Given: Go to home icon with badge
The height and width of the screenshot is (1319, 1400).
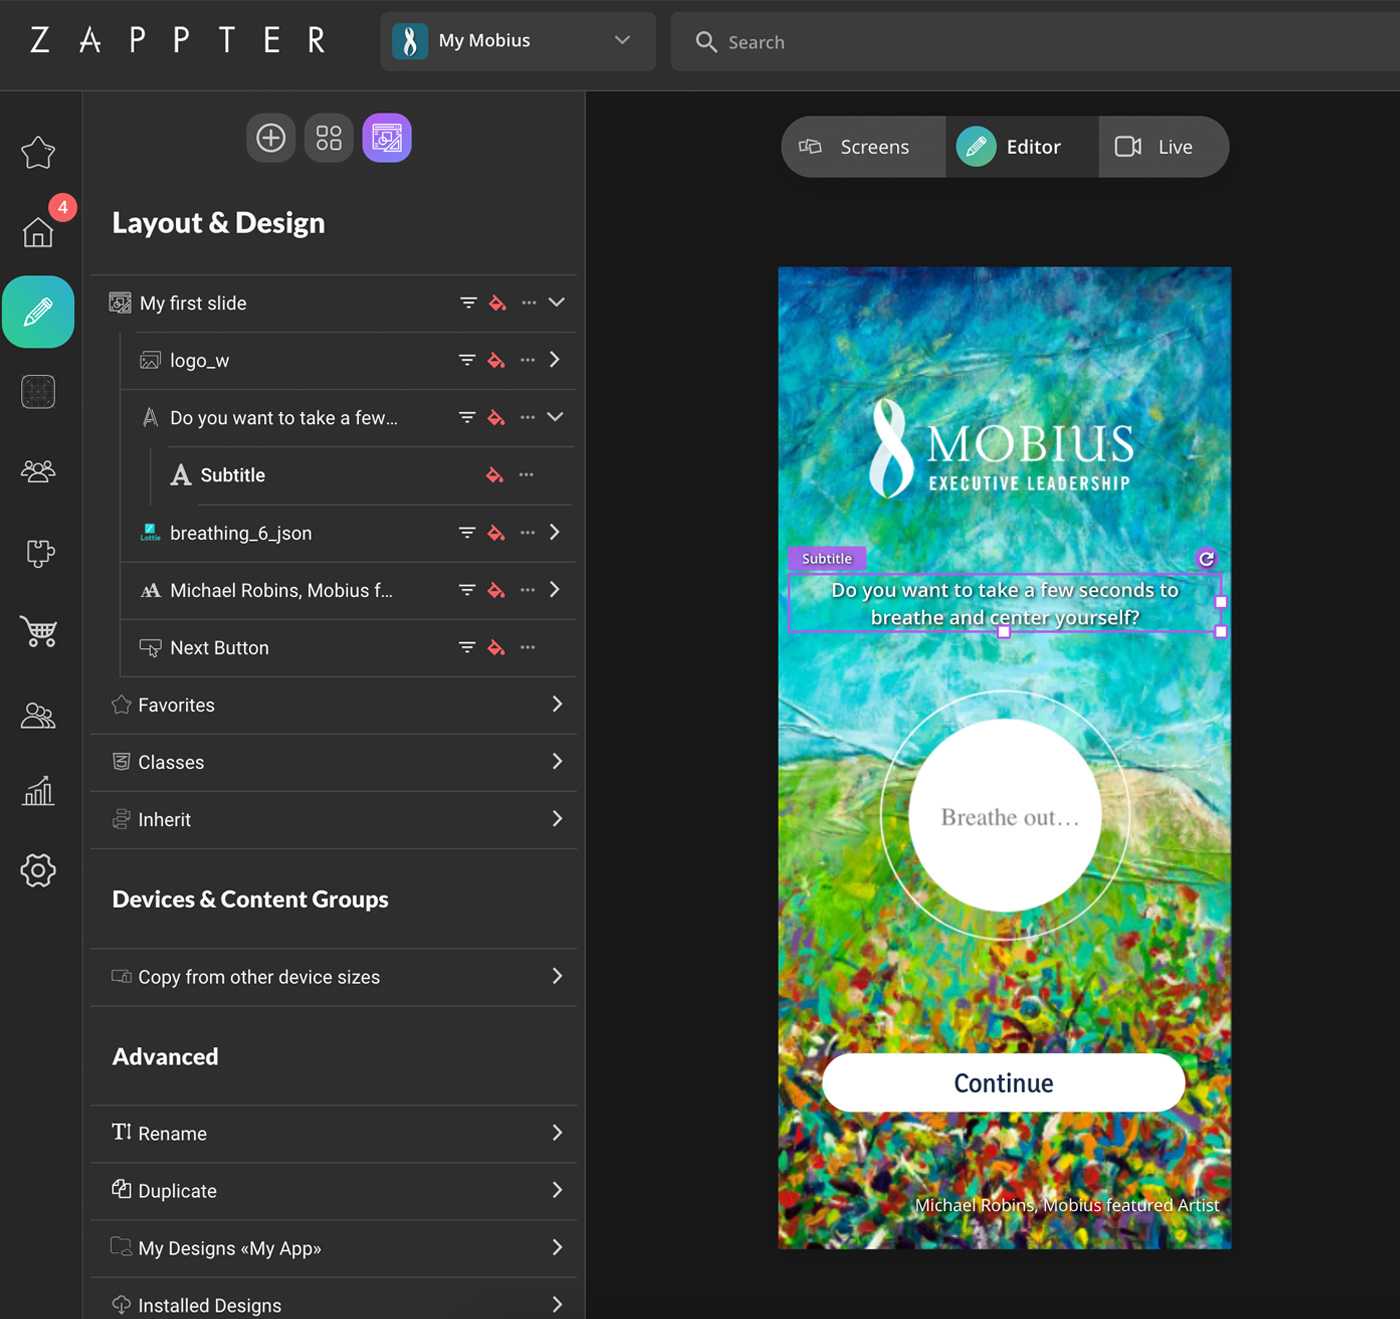Looking at the screenshot, I should coord(38,232).
